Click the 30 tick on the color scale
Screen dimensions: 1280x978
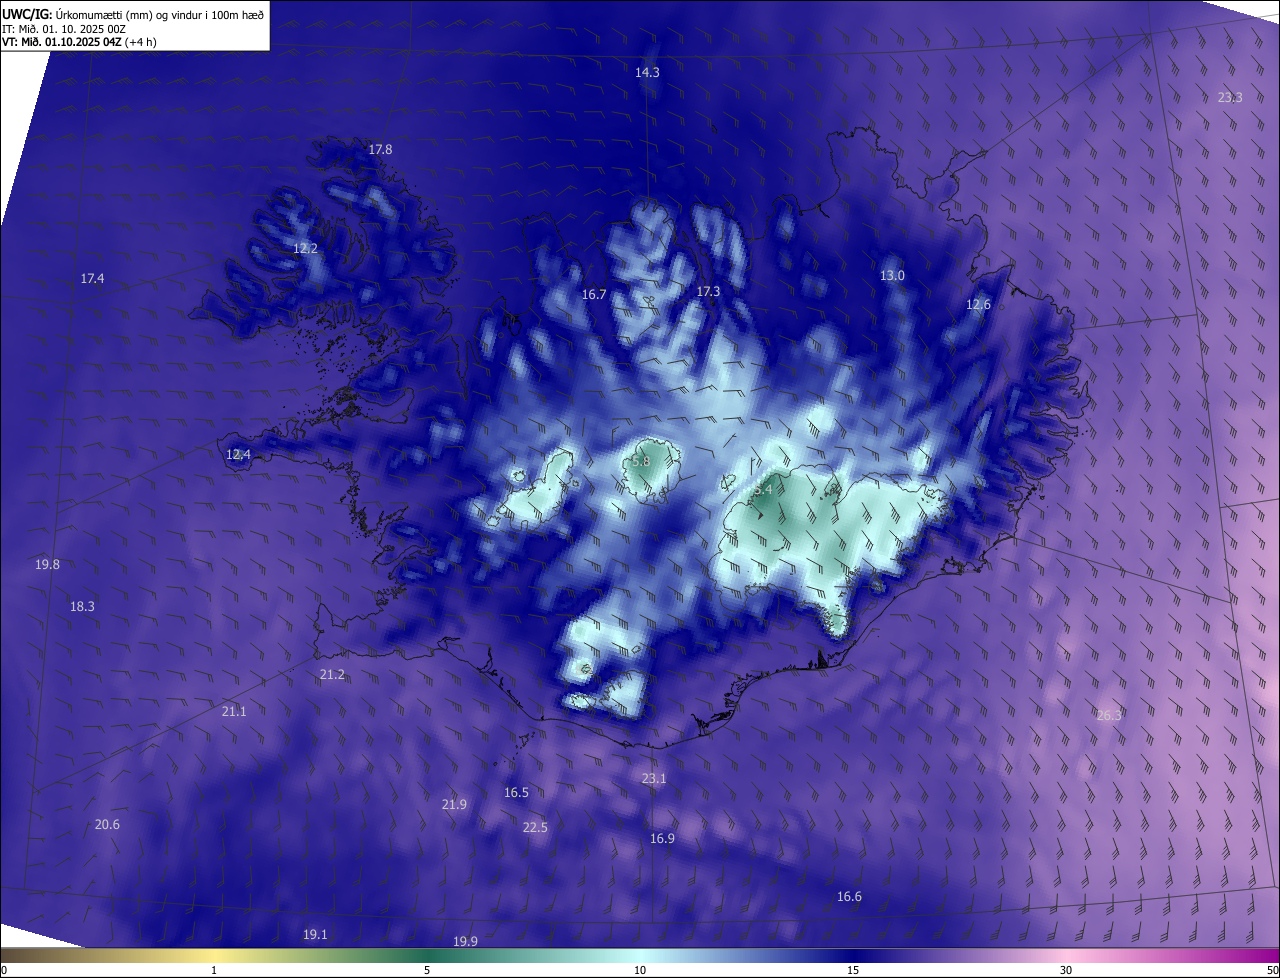tap(1066, 970)
